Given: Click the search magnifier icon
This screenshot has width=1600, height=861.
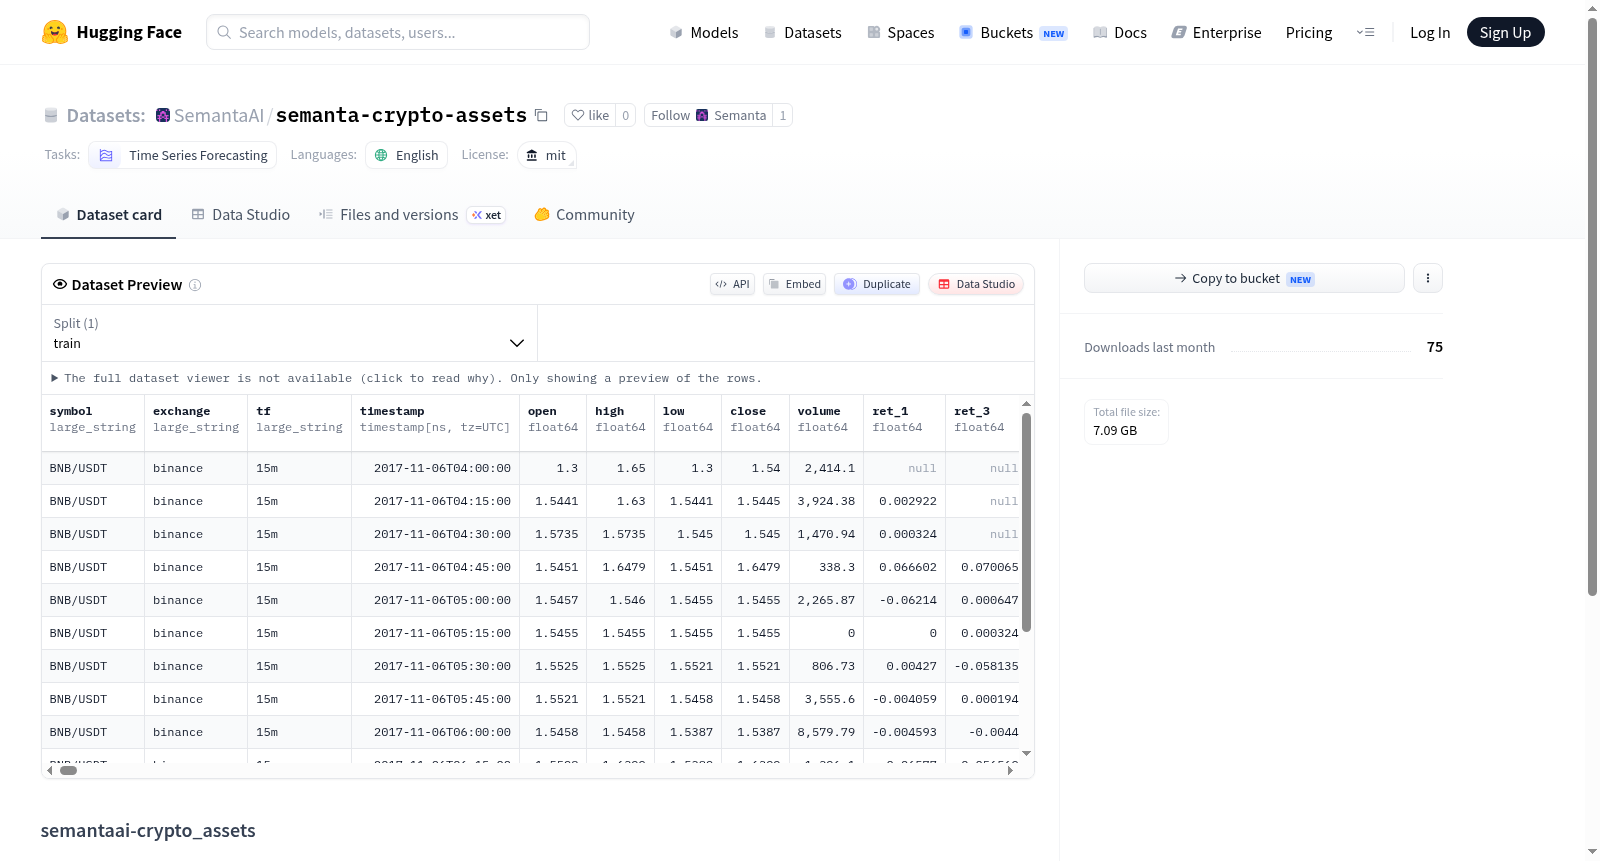Looking at the screenshot, I should (x=225, y=32).
